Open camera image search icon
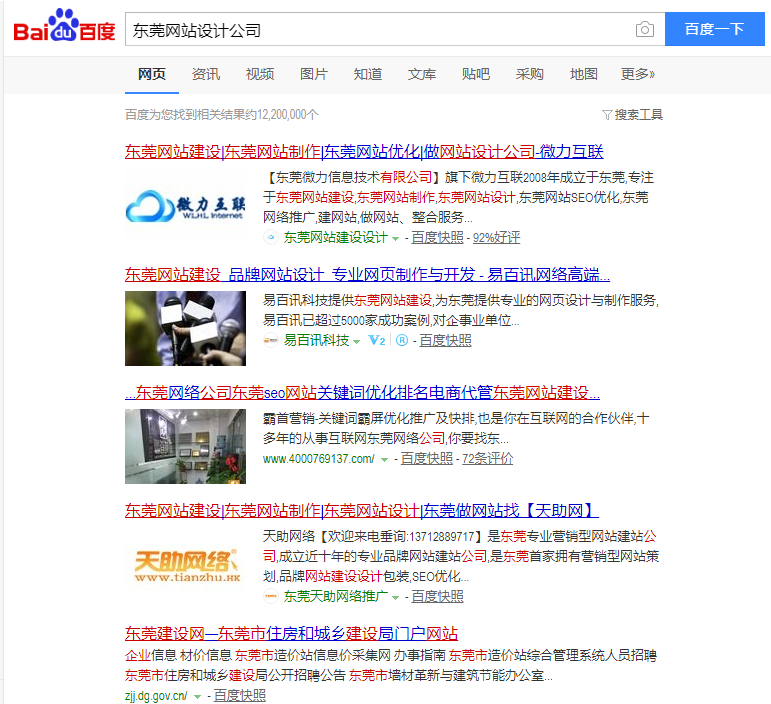 (x=645, y=29)
